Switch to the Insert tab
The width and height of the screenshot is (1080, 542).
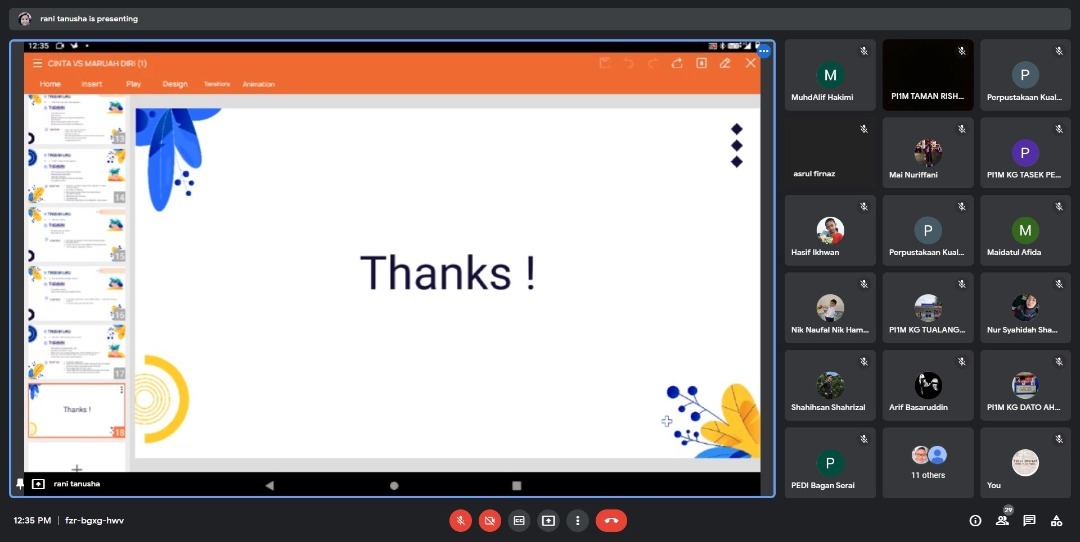click(x=92, y=84)
